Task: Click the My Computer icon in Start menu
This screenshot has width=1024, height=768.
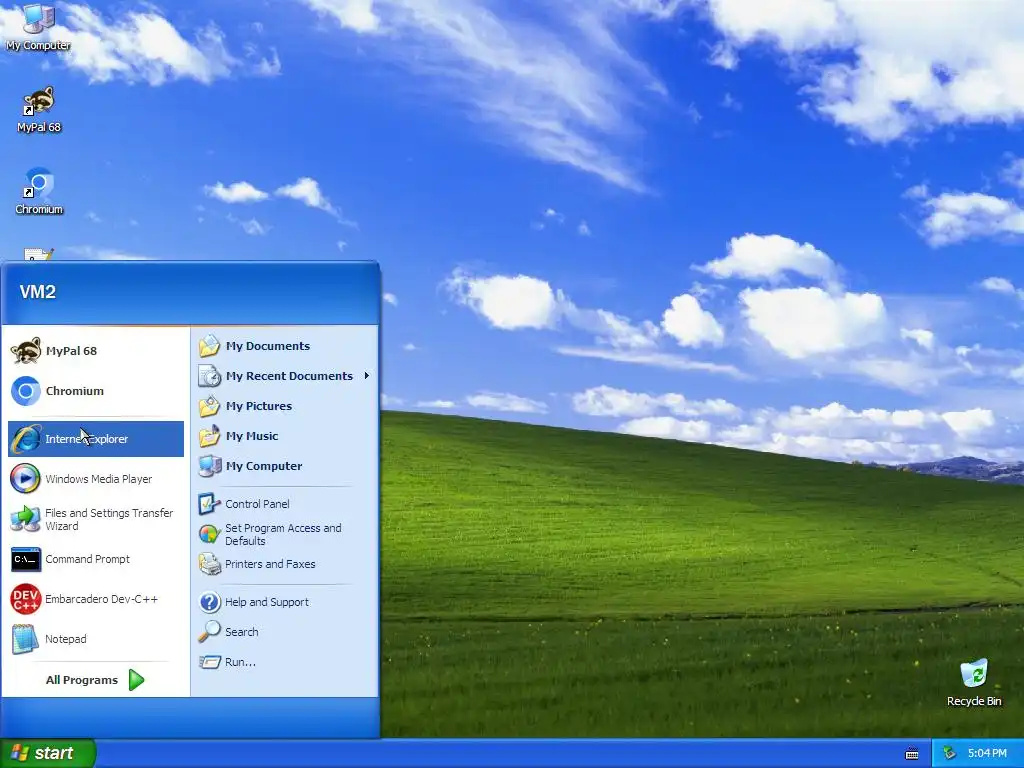Action: coord(210,466)
